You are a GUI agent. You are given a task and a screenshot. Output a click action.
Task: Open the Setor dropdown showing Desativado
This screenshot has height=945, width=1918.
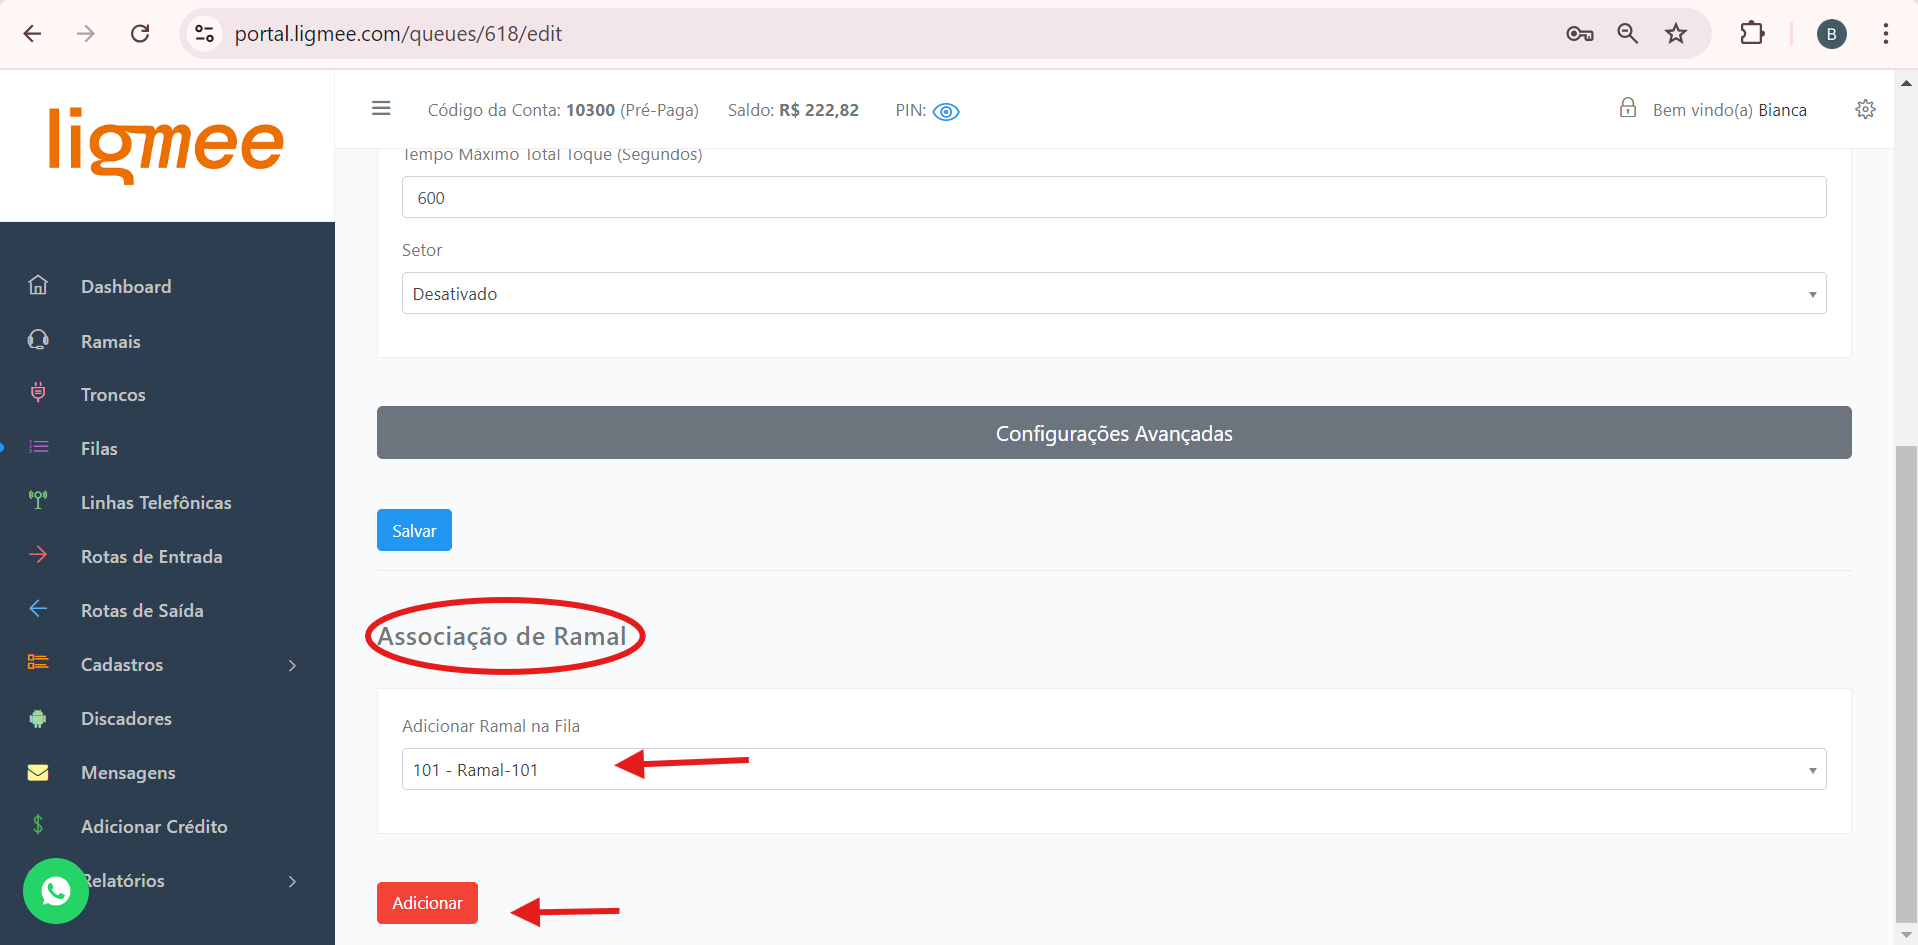(x=1113, y=293)
